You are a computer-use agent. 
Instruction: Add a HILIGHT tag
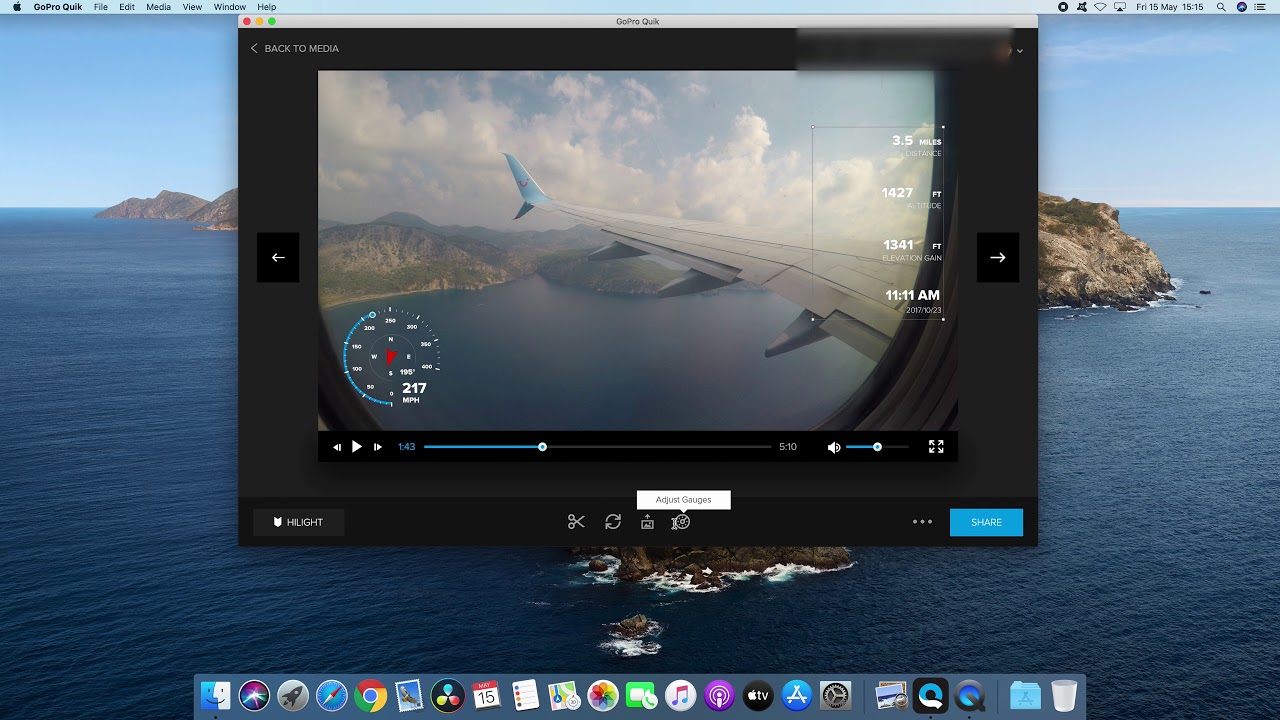[x=298, y=522]
